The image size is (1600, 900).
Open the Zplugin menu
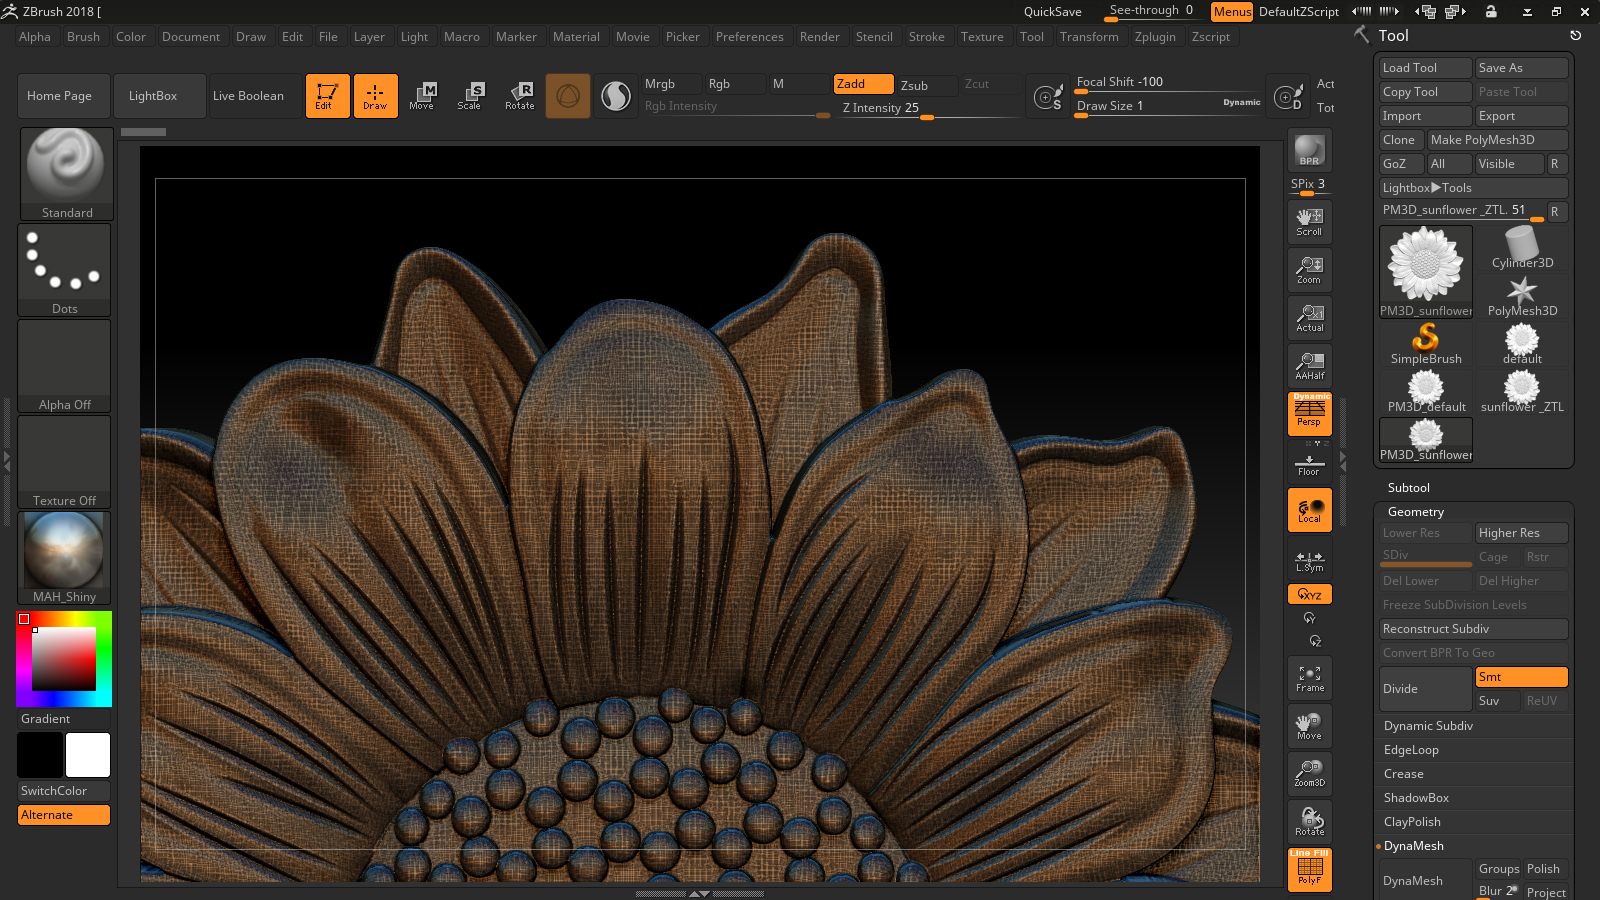[x=1155, y=37]
